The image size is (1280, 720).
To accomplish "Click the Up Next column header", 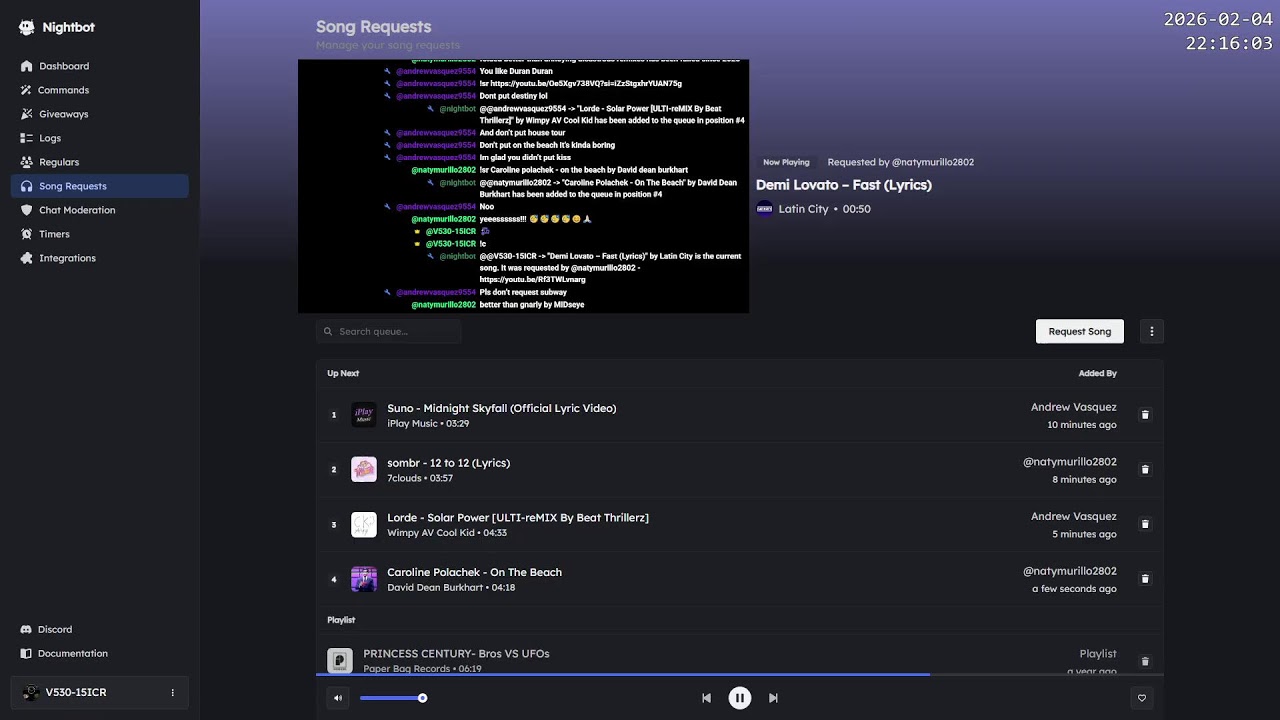I will click(343, 373).
